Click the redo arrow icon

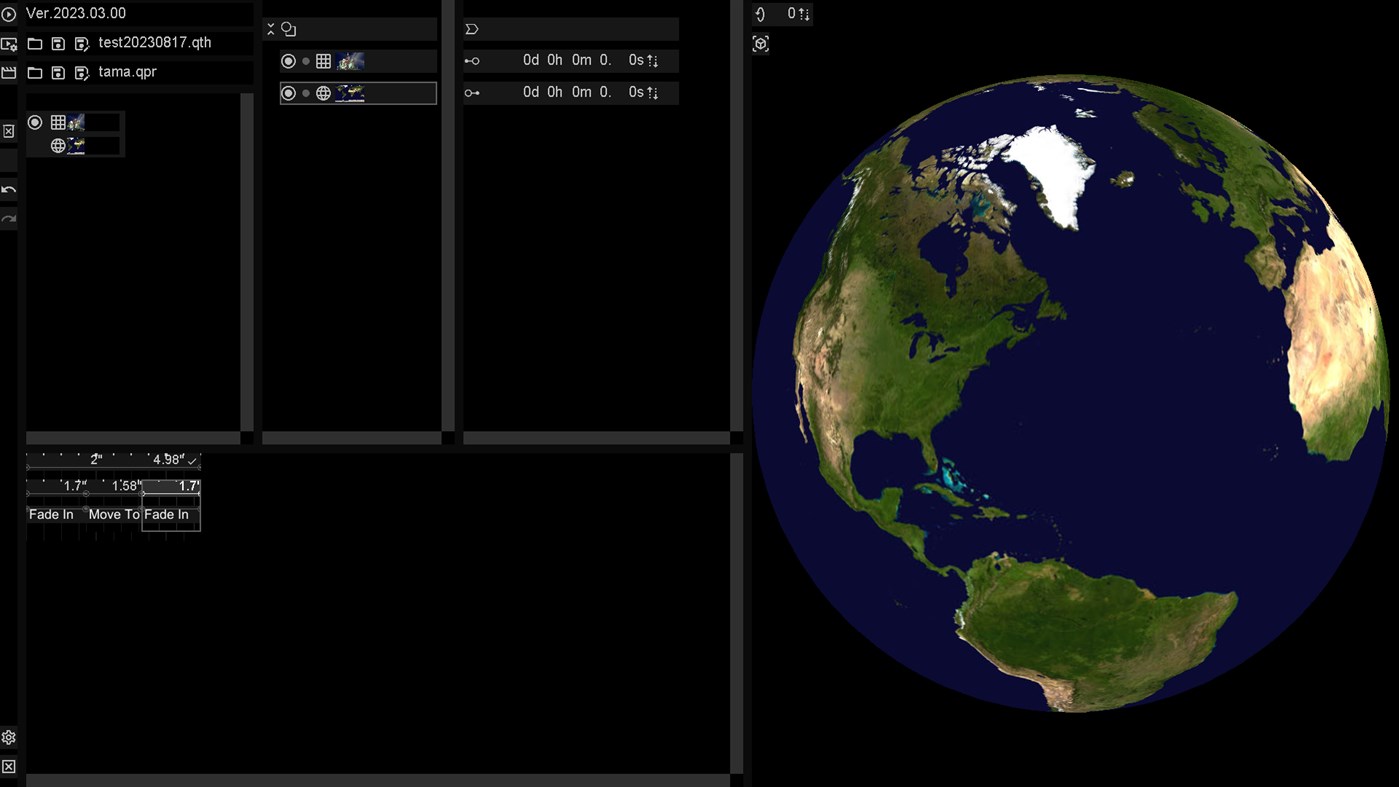[x=9, y=218]
